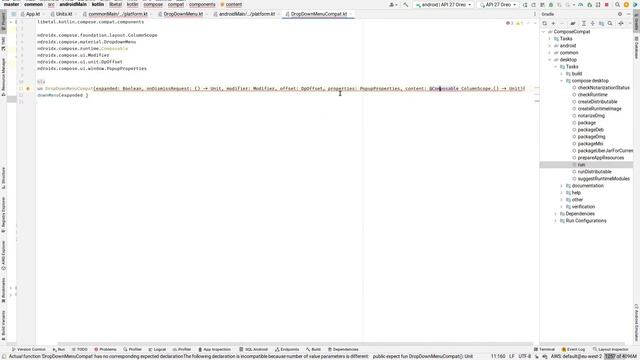This screenshot has height=360, width=640.
Task: Click the debug bug icon in toolbar
Action: (x=551, y=4)
